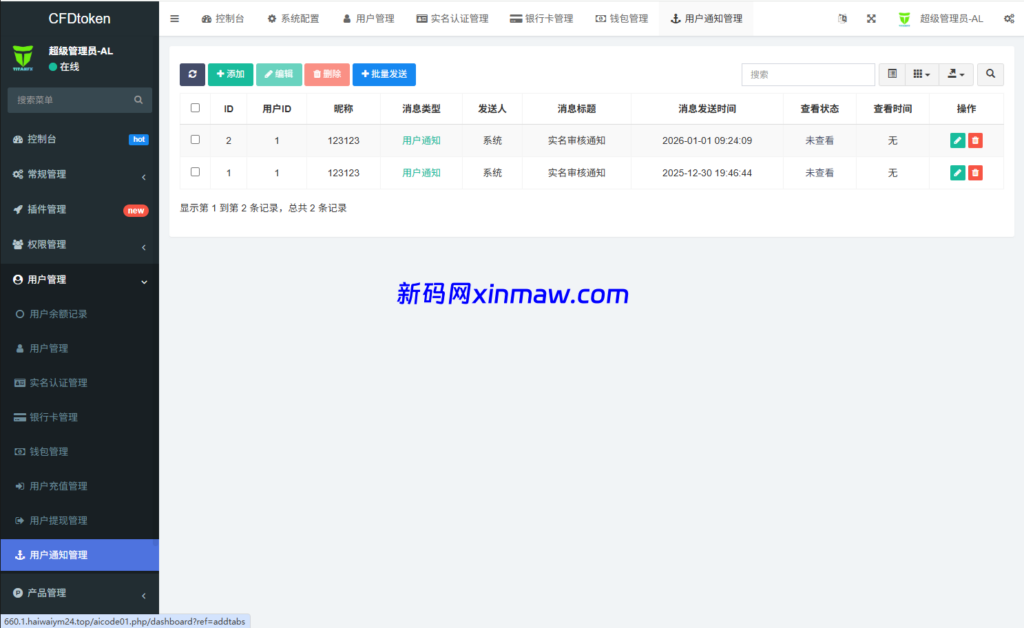Screen dimensions: 1024x628
Task: Click the 批量发送 button
Action: tap(384, 74)
